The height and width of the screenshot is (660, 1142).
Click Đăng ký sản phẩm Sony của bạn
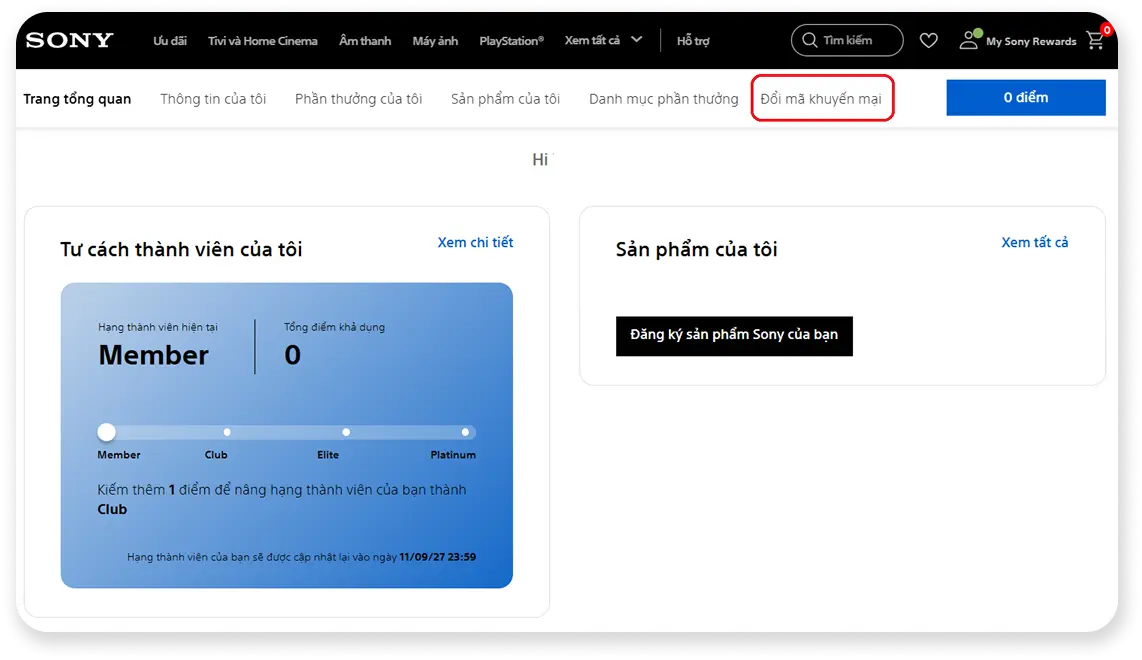click(734, 336)
